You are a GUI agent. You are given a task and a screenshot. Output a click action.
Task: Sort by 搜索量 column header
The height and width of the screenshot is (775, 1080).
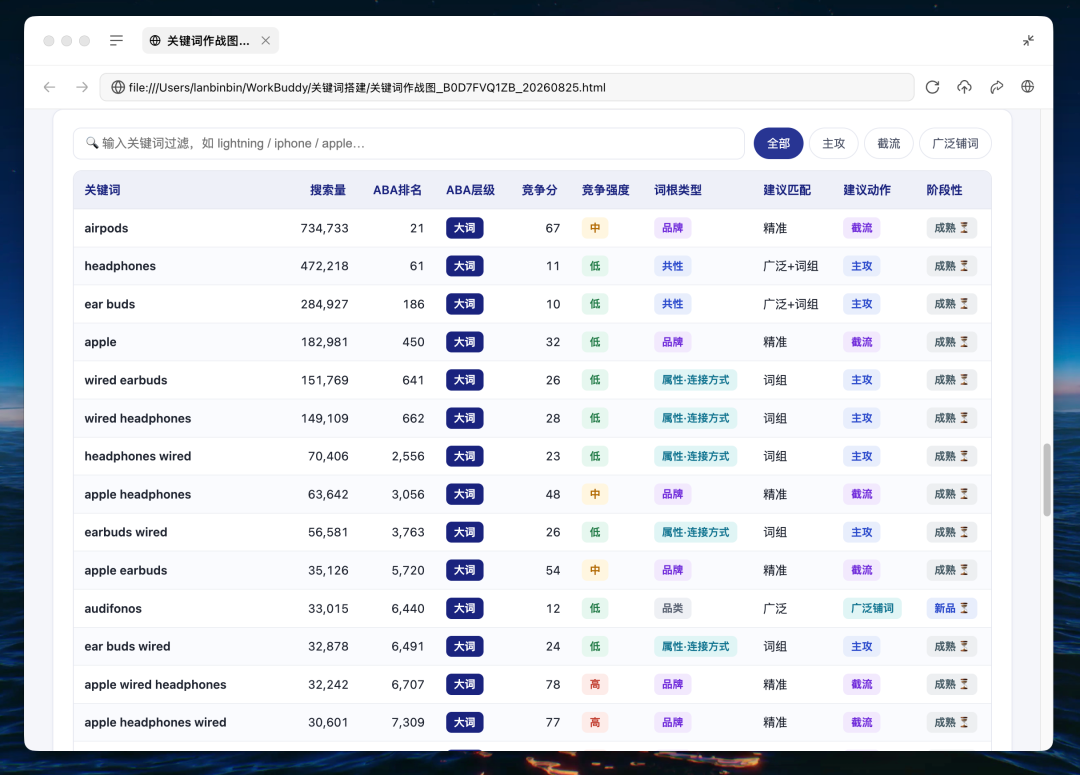click(328, 190)
